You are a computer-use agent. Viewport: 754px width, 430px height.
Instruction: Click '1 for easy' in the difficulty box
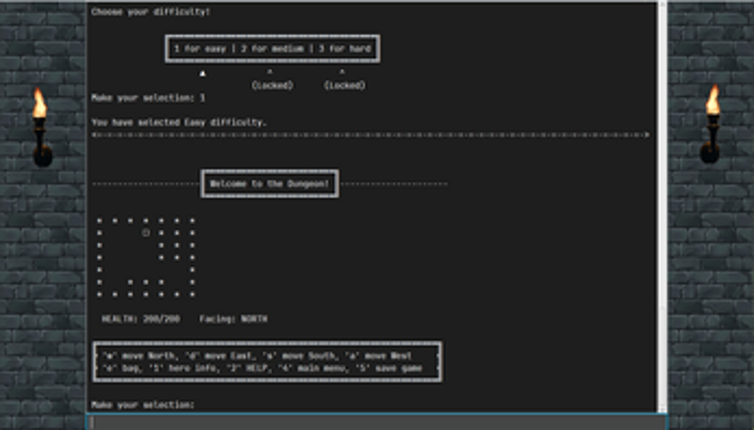coord(200,49)
